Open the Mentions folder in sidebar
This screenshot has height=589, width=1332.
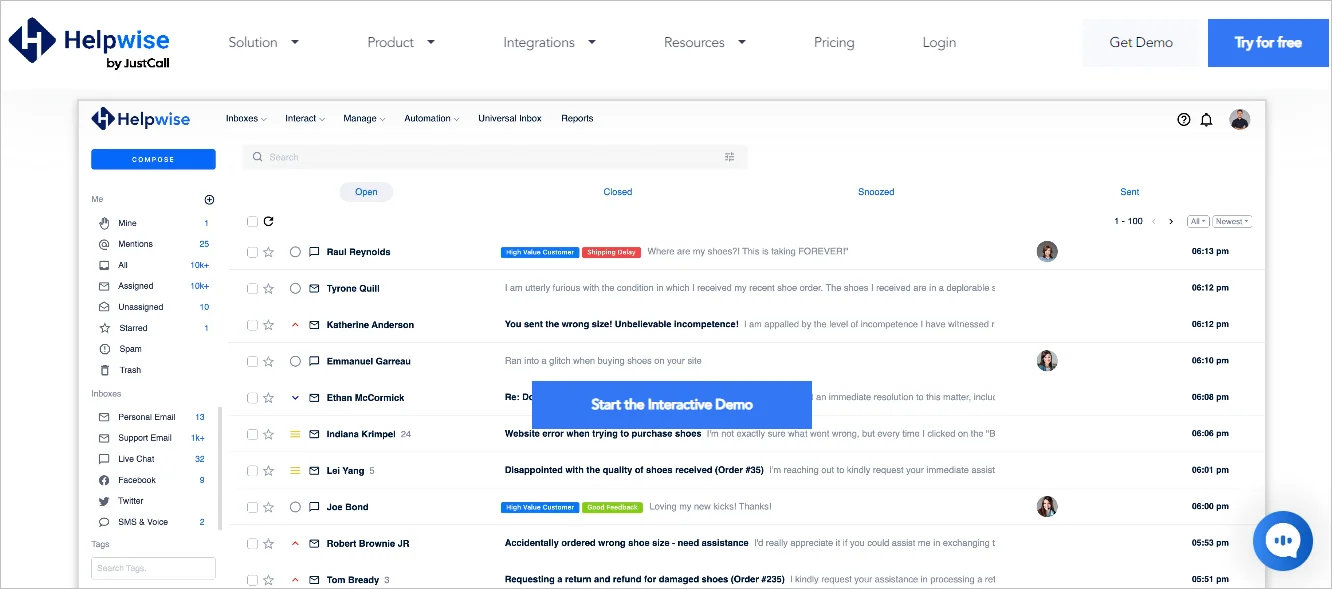[x=135, y=244]
